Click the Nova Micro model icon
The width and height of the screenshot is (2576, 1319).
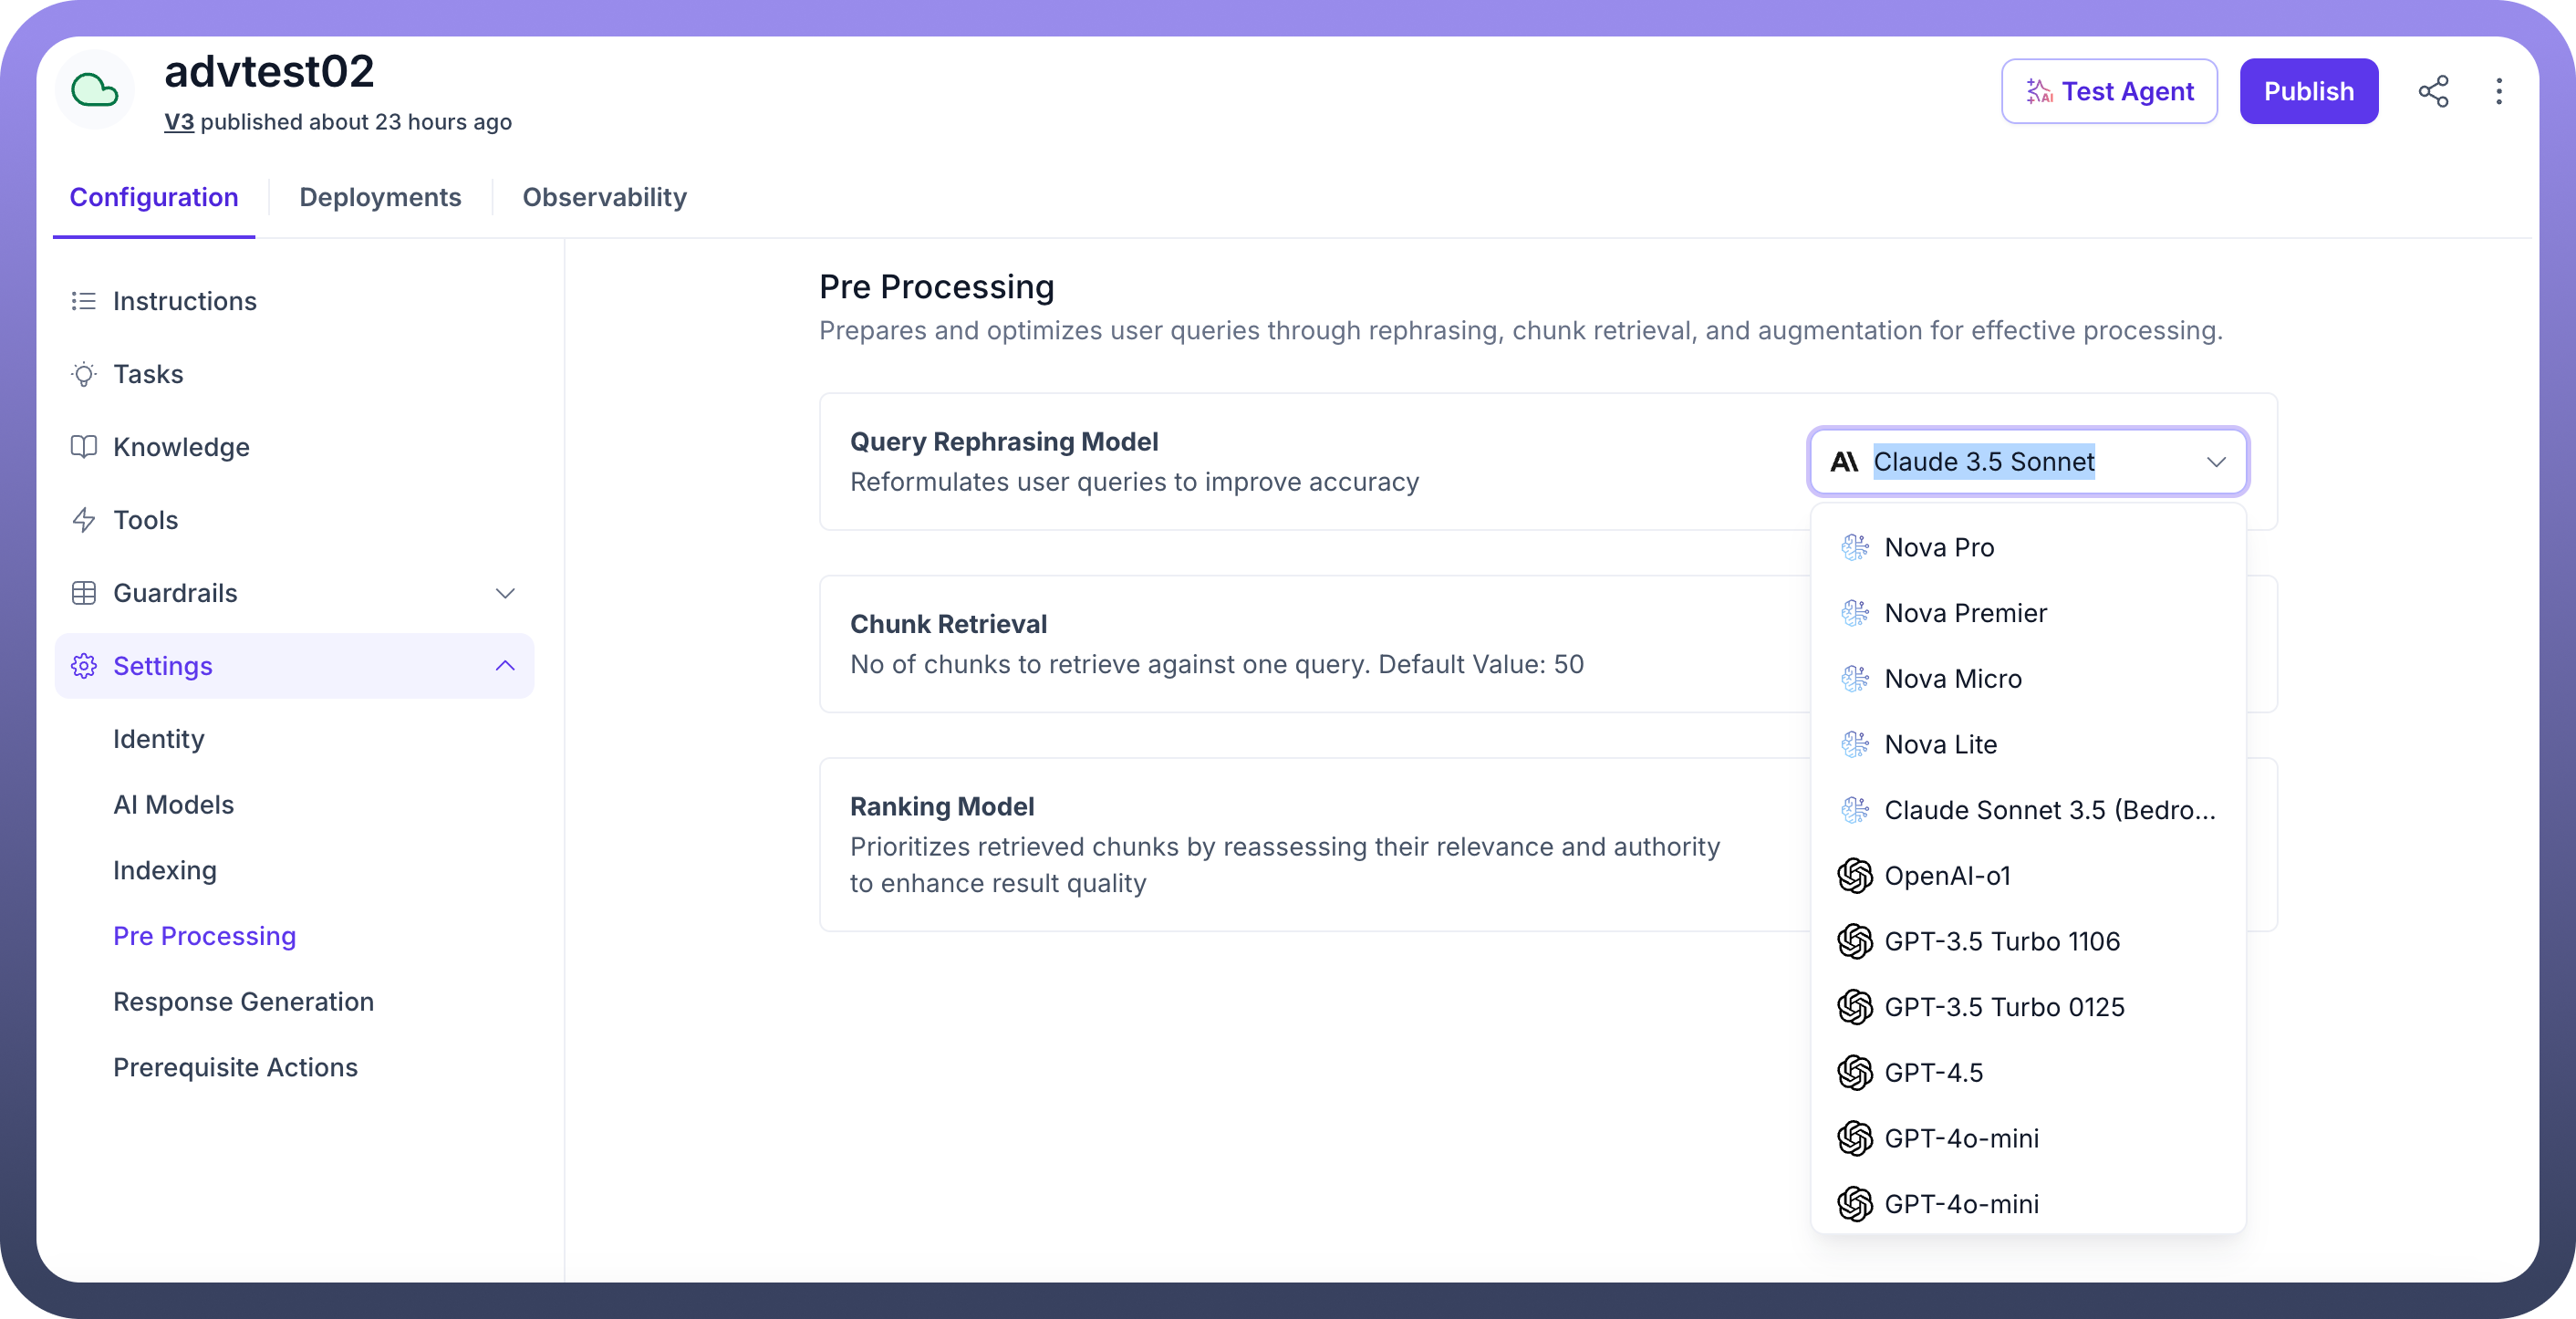coord(1855,679)
